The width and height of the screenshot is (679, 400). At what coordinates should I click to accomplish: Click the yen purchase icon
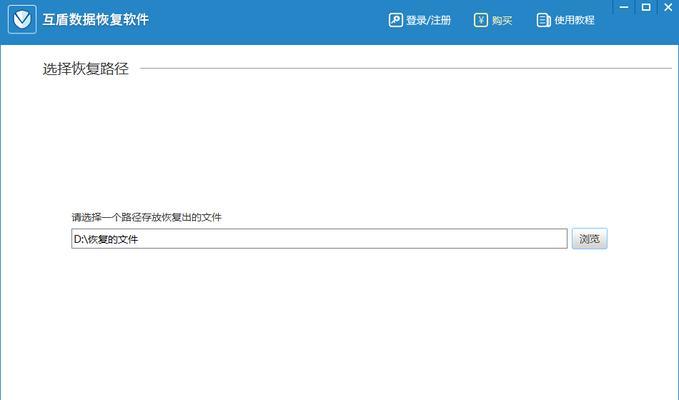click(481, 20)
